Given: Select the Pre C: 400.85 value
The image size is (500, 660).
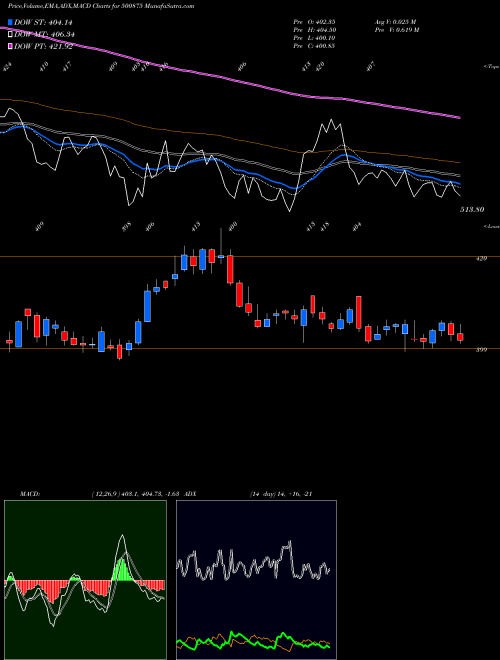Looking at the screenshot, I should coord(314,45).
